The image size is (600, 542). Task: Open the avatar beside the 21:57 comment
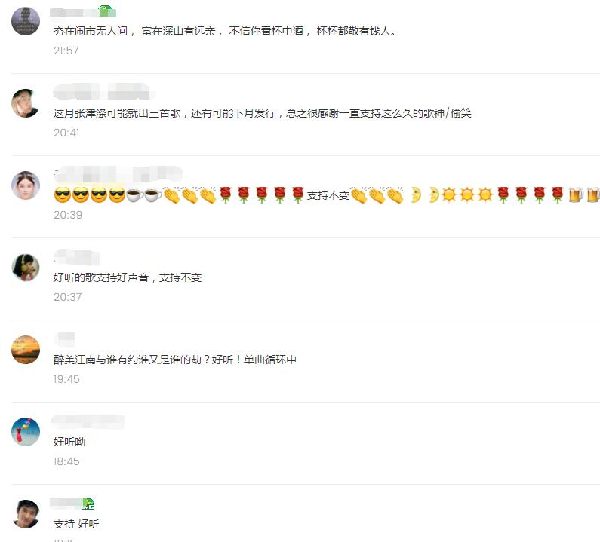26,21
